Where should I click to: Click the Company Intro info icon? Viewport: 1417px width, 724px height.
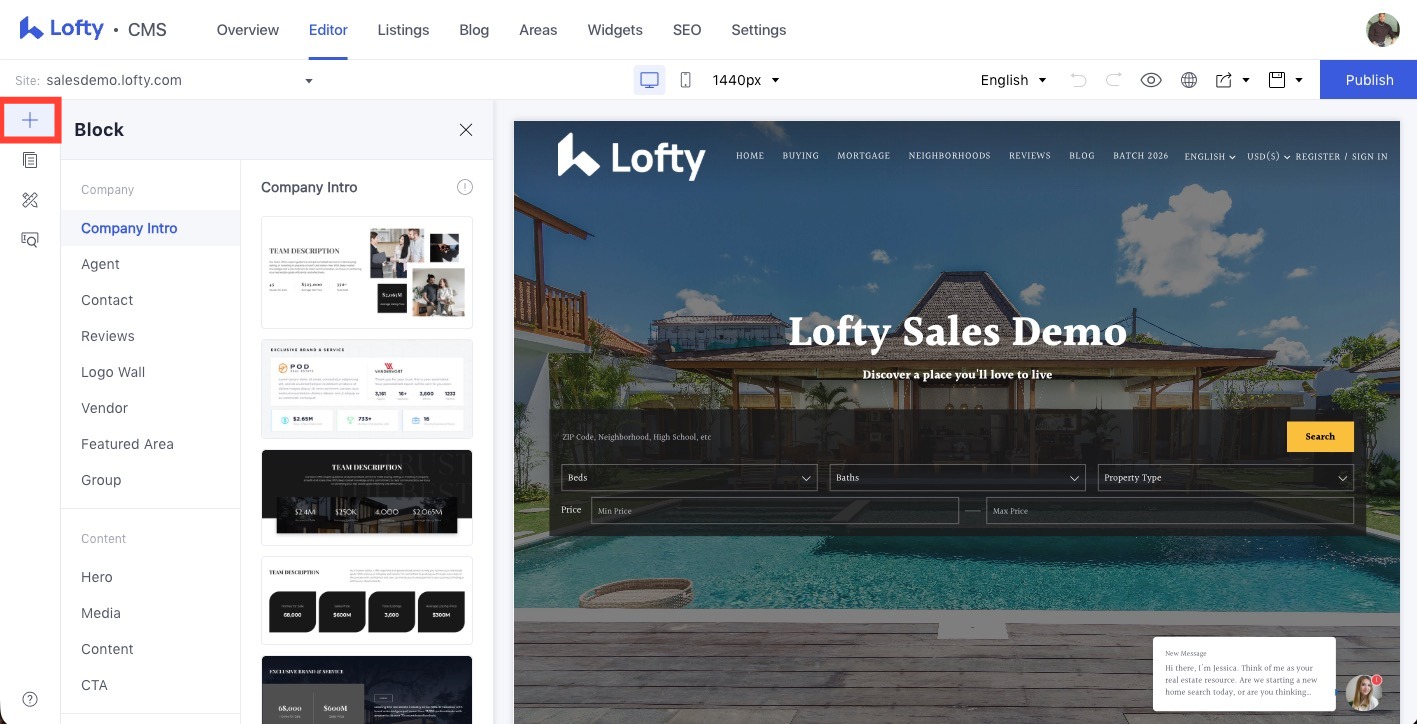tap(465, 187)
